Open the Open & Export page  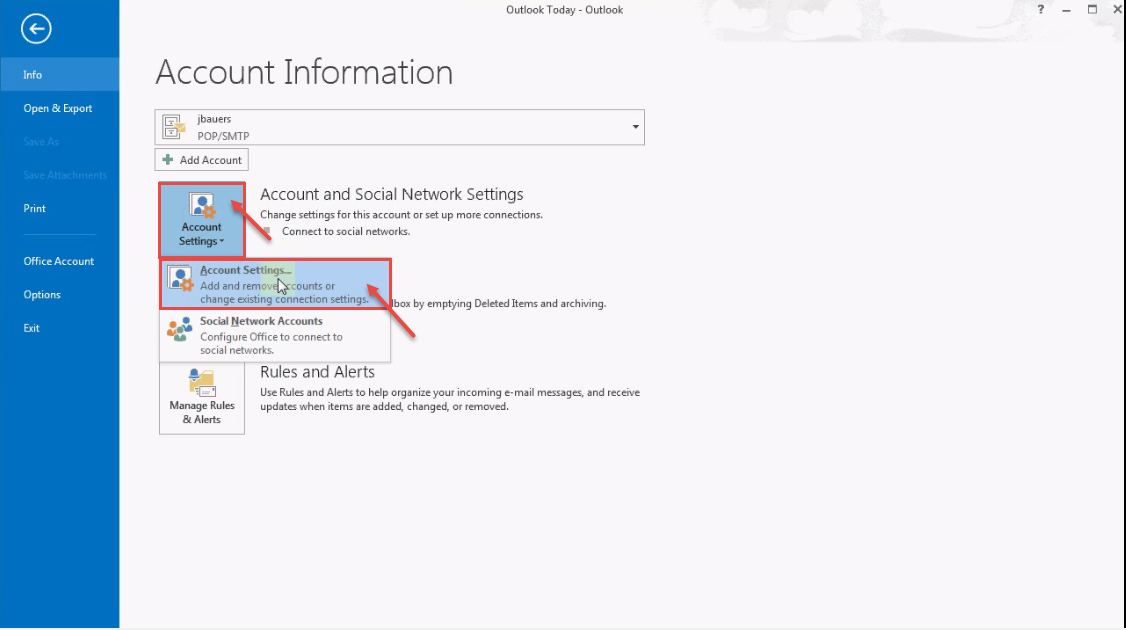pos(60,108)
